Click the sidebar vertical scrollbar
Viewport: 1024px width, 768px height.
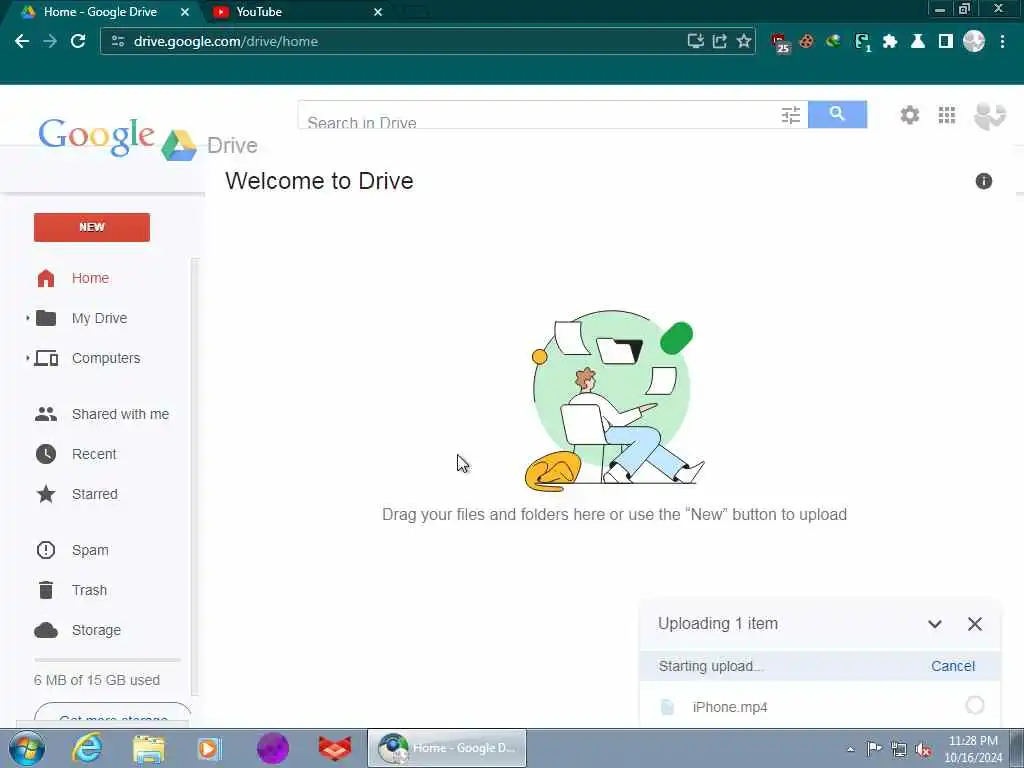coord(195,477)
